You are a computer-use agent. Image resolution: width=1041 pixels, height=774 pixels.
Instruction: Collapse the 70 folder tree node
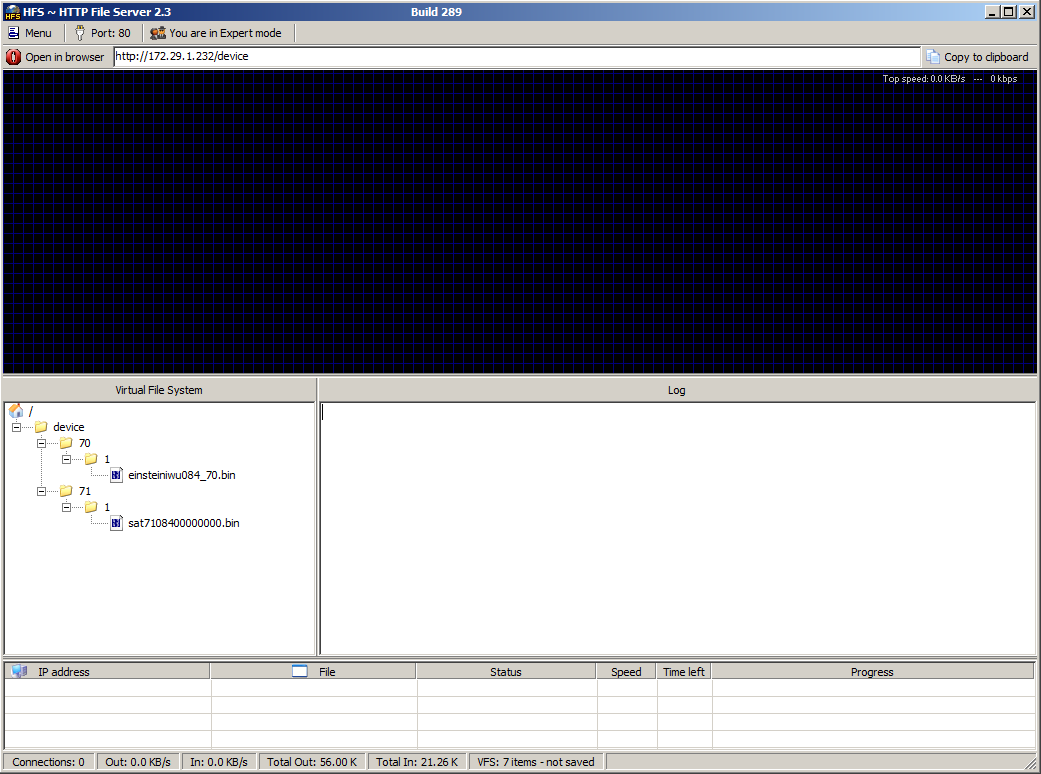42,443
